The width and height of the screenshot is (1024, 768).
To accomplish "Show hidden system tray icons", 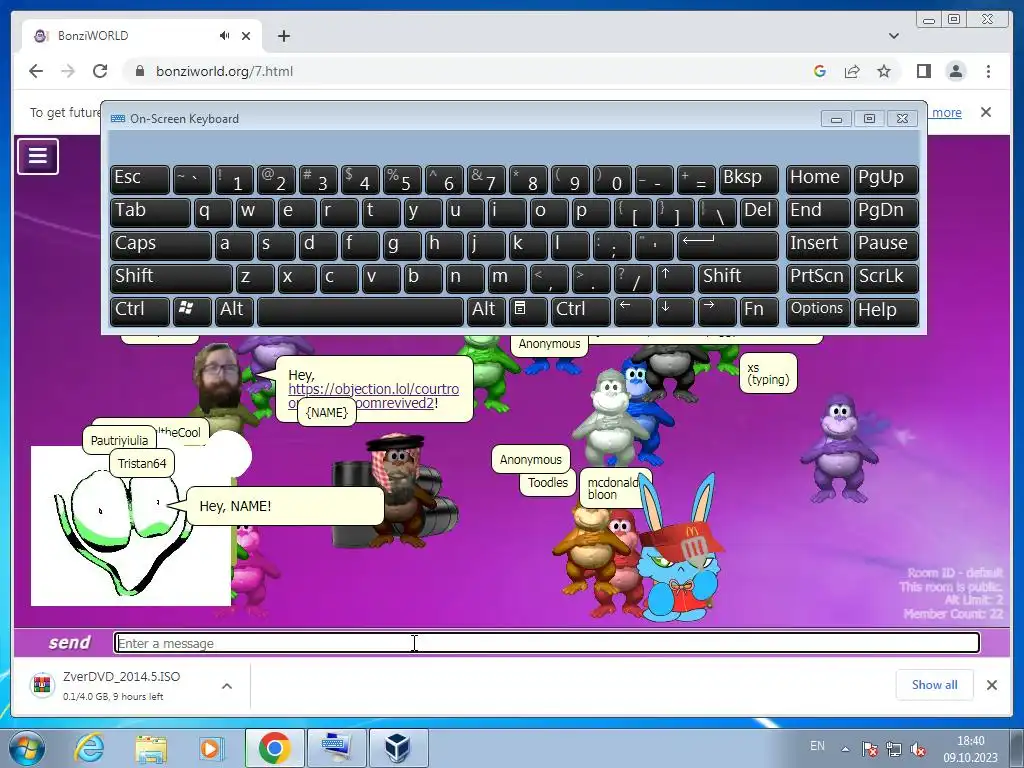I will [845, 749].
